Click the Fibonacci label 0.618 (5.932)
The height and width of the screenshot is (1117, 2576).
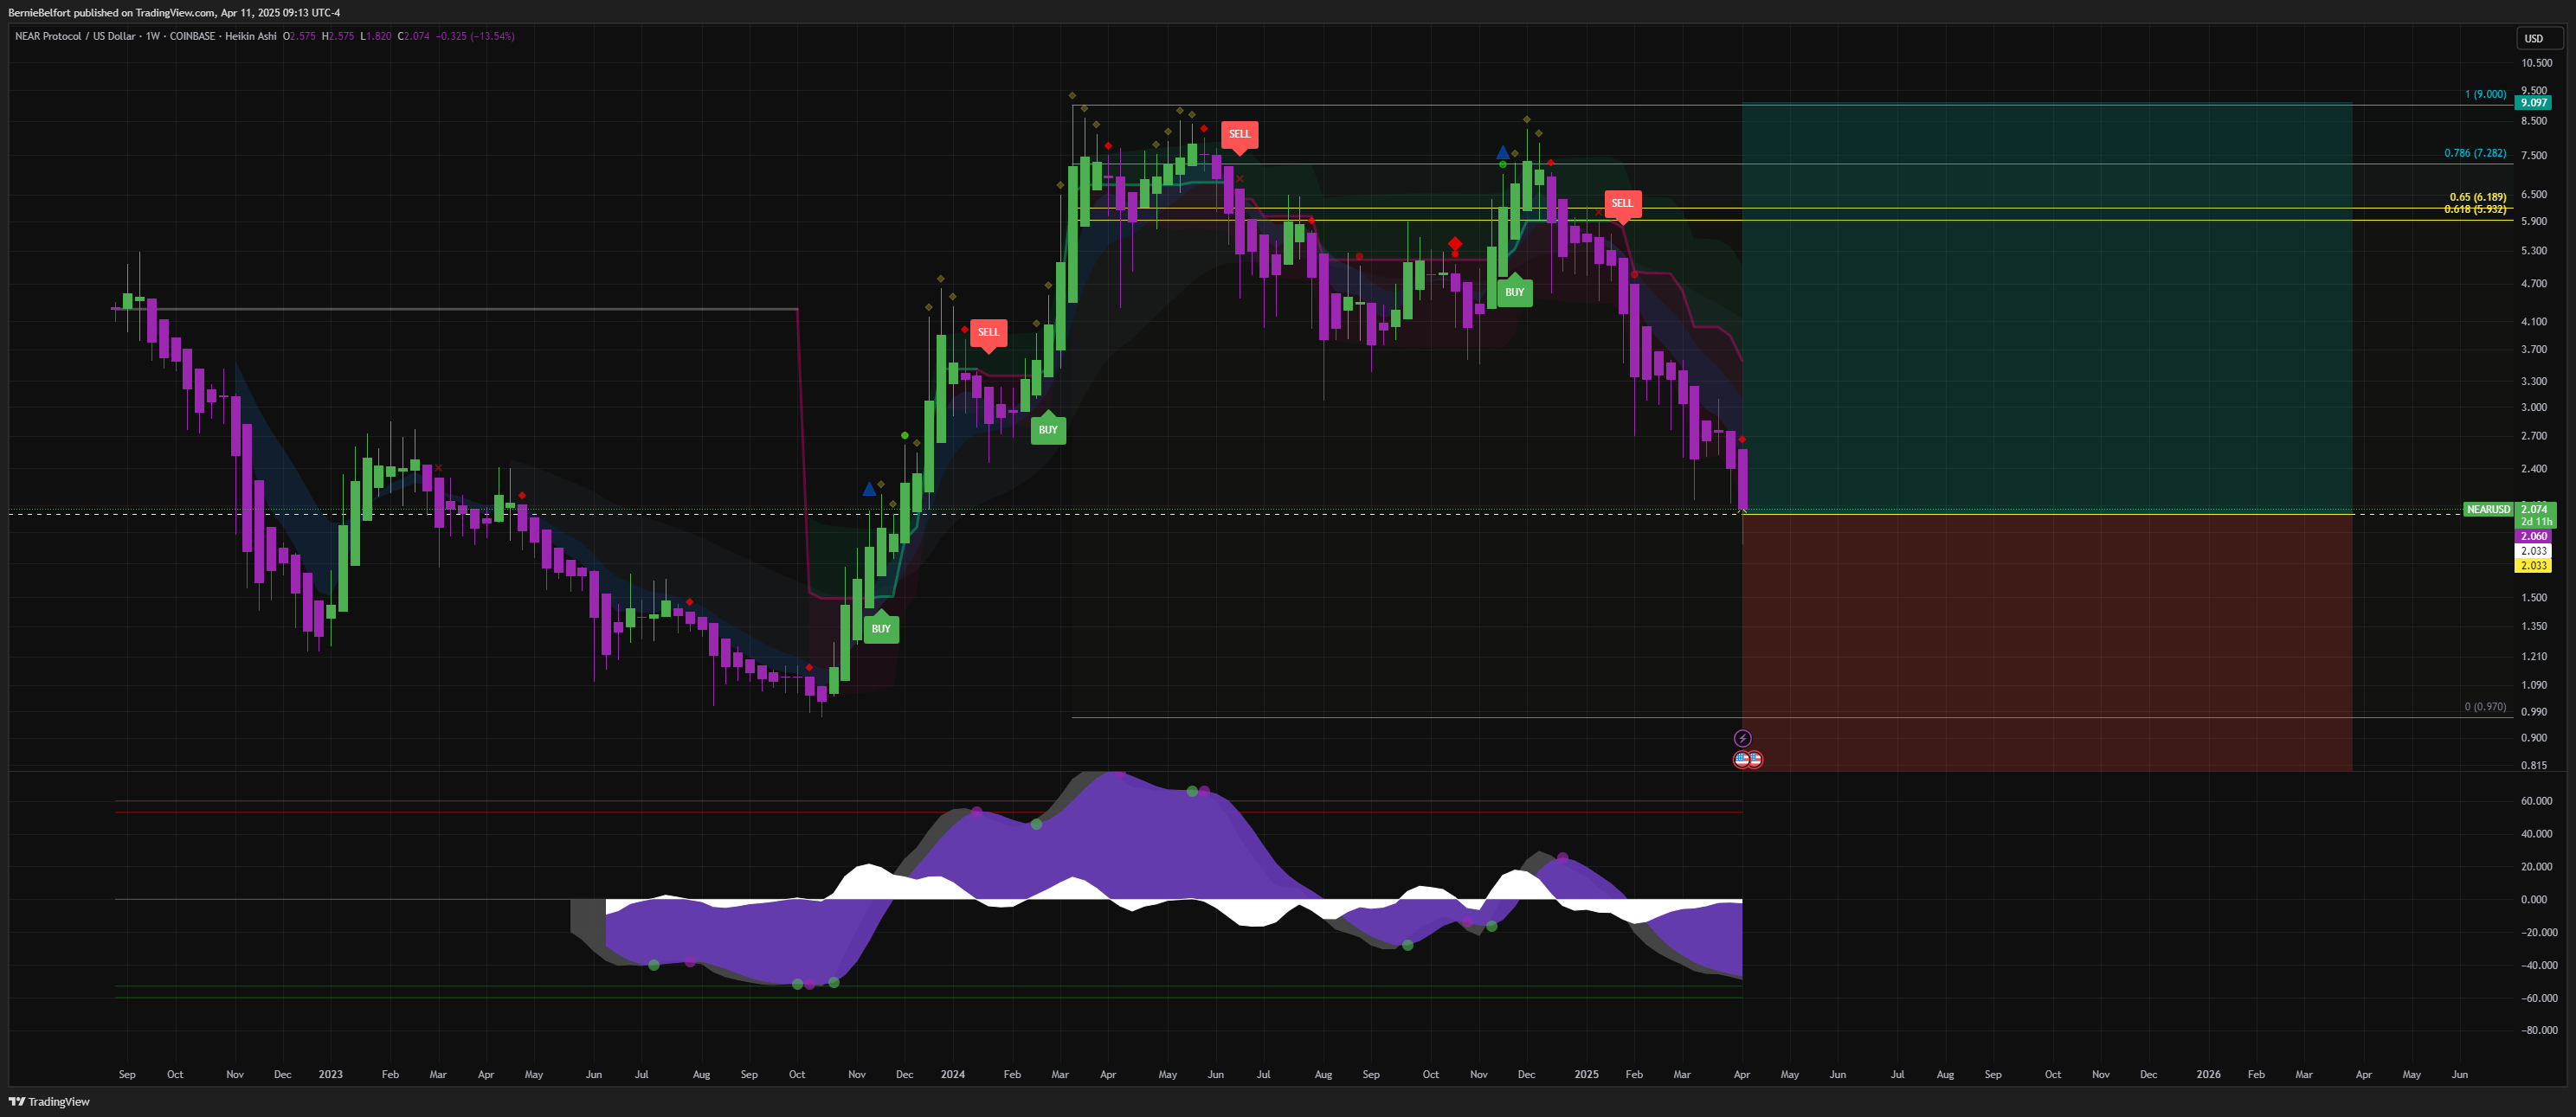point(2474,209)
